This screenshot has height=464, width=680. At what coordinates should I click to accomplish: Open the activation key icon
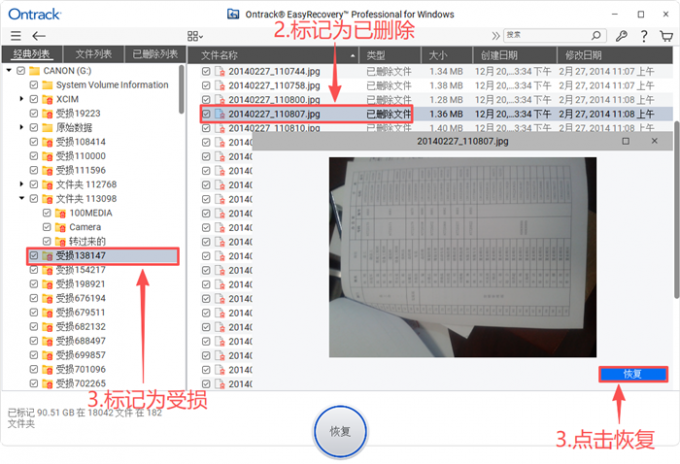(x=621, y=36)
